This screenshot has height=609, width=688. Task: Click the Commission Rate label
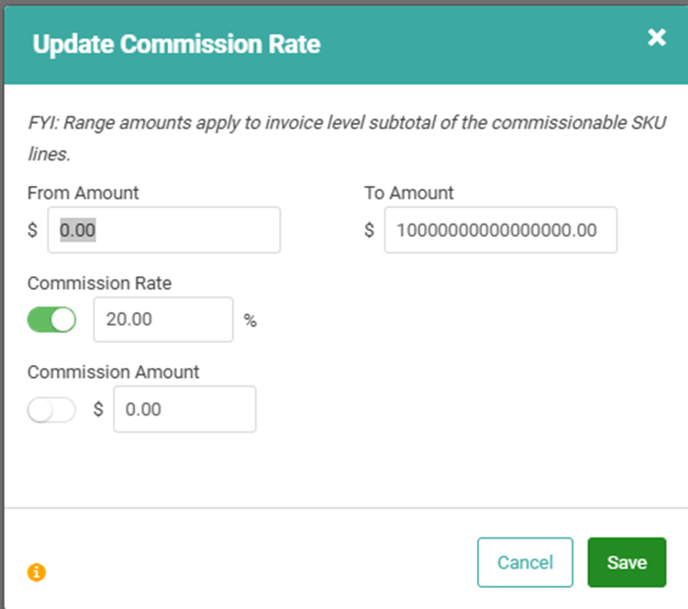tap(99, 283)
